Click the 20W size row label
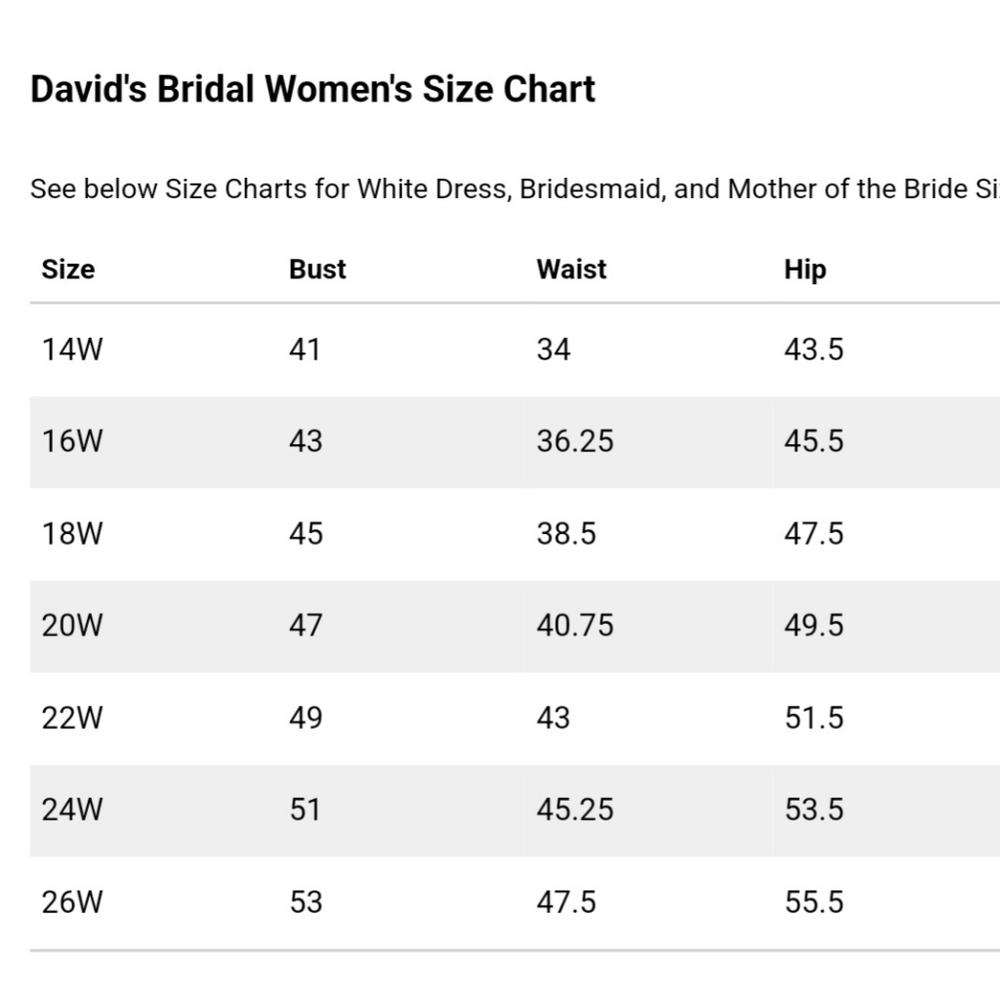The width and height of the screenshot is (1000, 1000). (72, 626)
